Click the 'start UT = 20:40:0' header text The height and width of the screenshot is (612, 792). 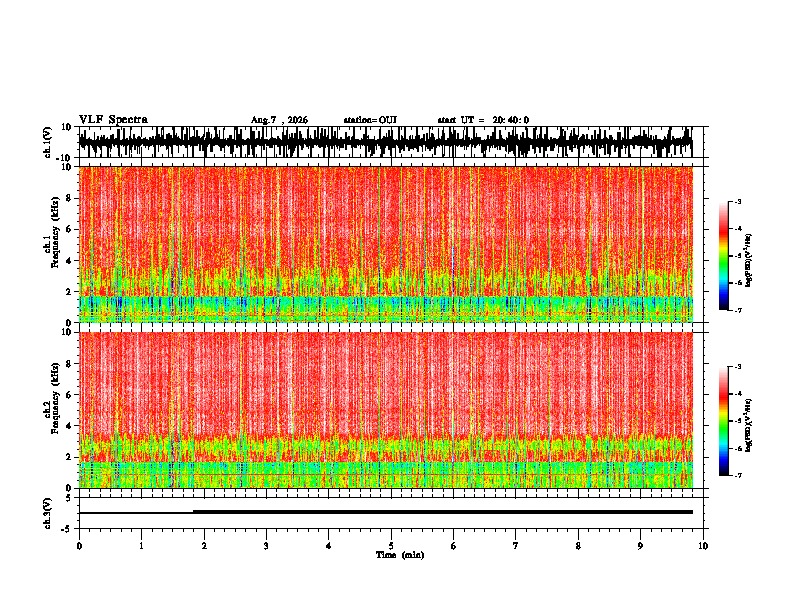pos(483,120)
